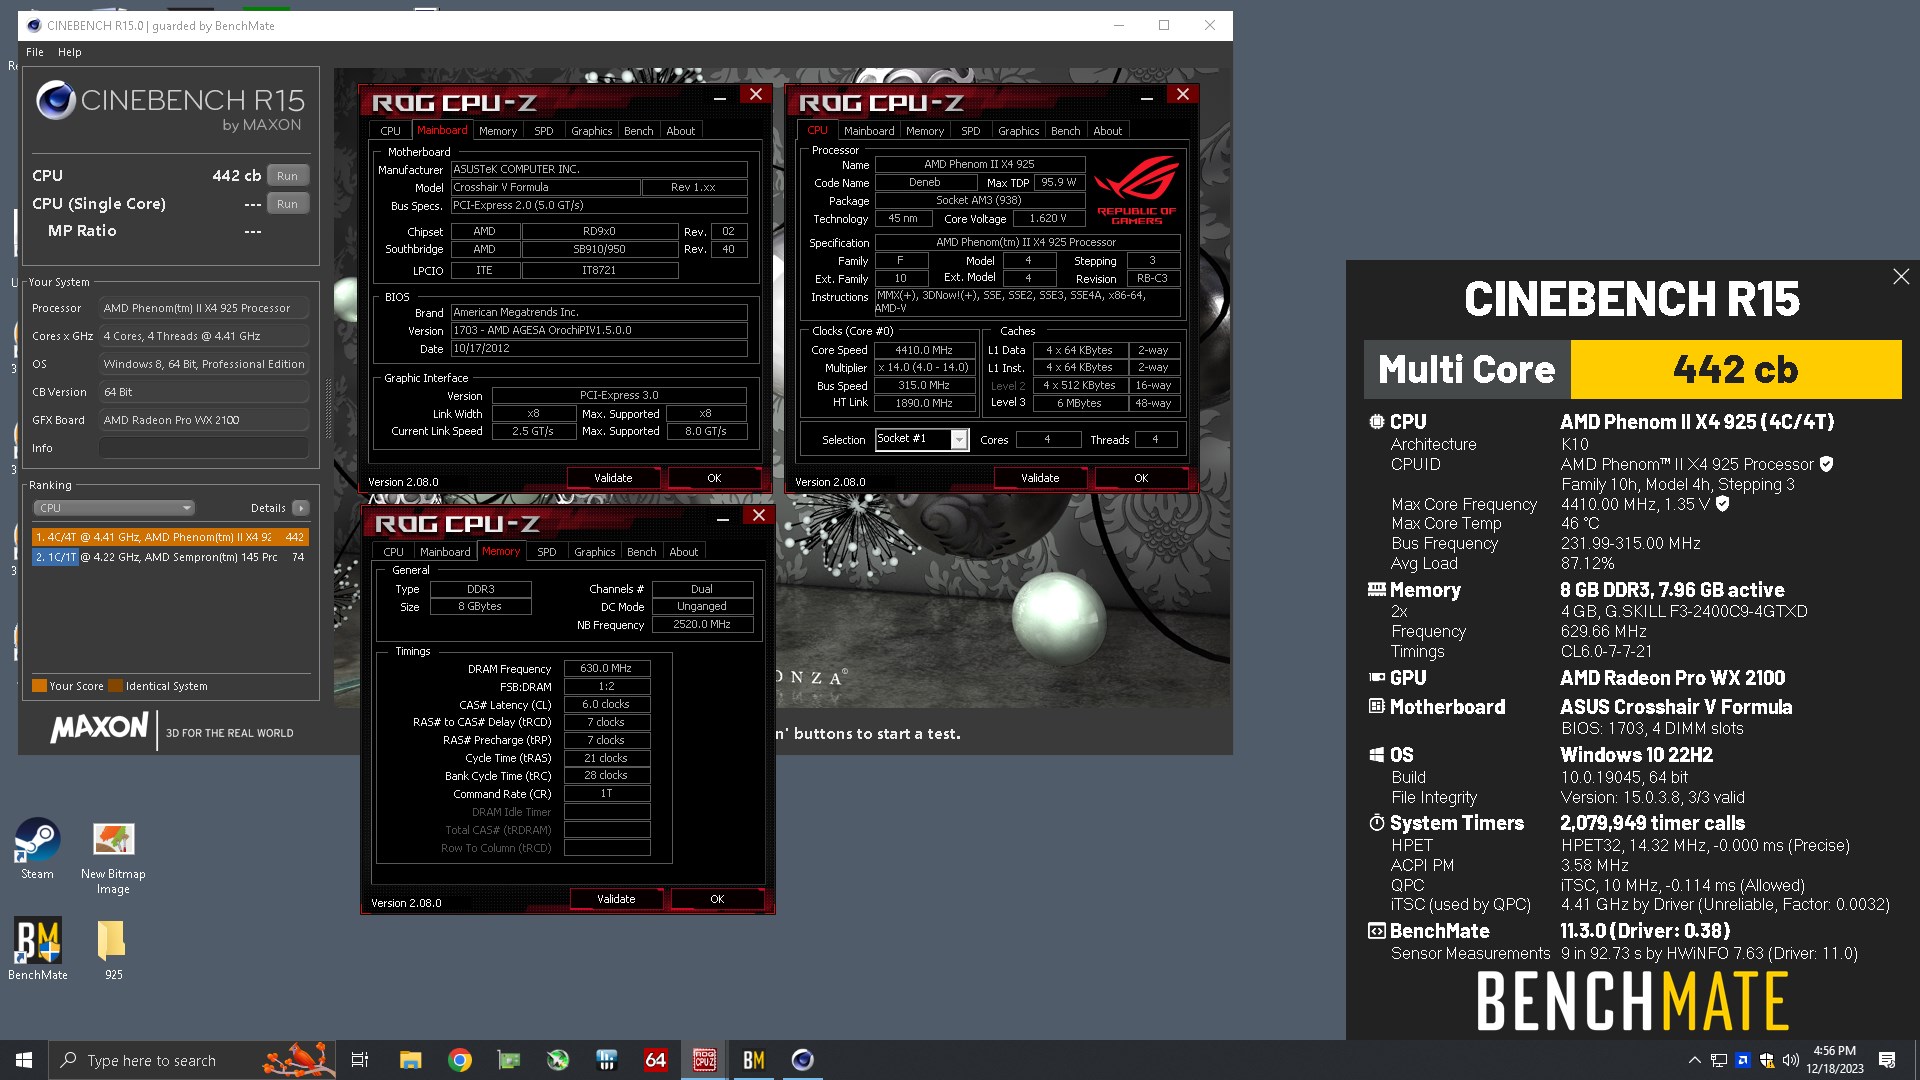Screen dimensions: 1920x1080
Task: Close the BenchMate result overlay
Action: pos(1900,277)
